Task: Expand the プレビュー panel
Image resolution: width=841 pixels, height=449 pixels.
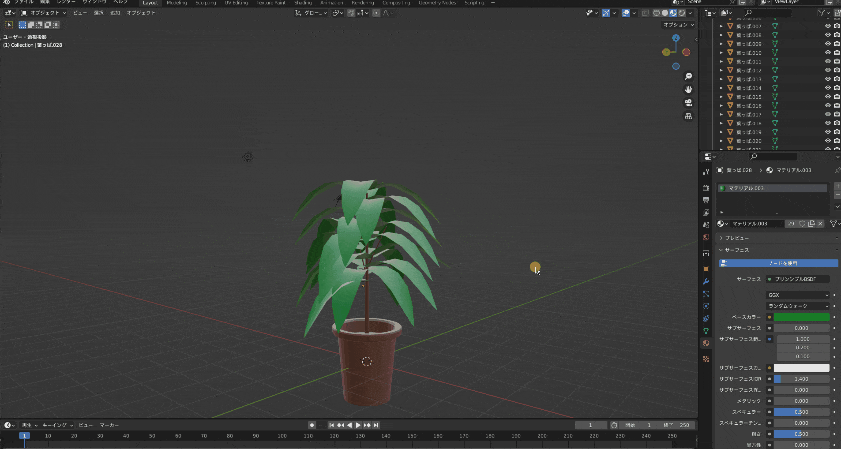Action: (737, 238)
